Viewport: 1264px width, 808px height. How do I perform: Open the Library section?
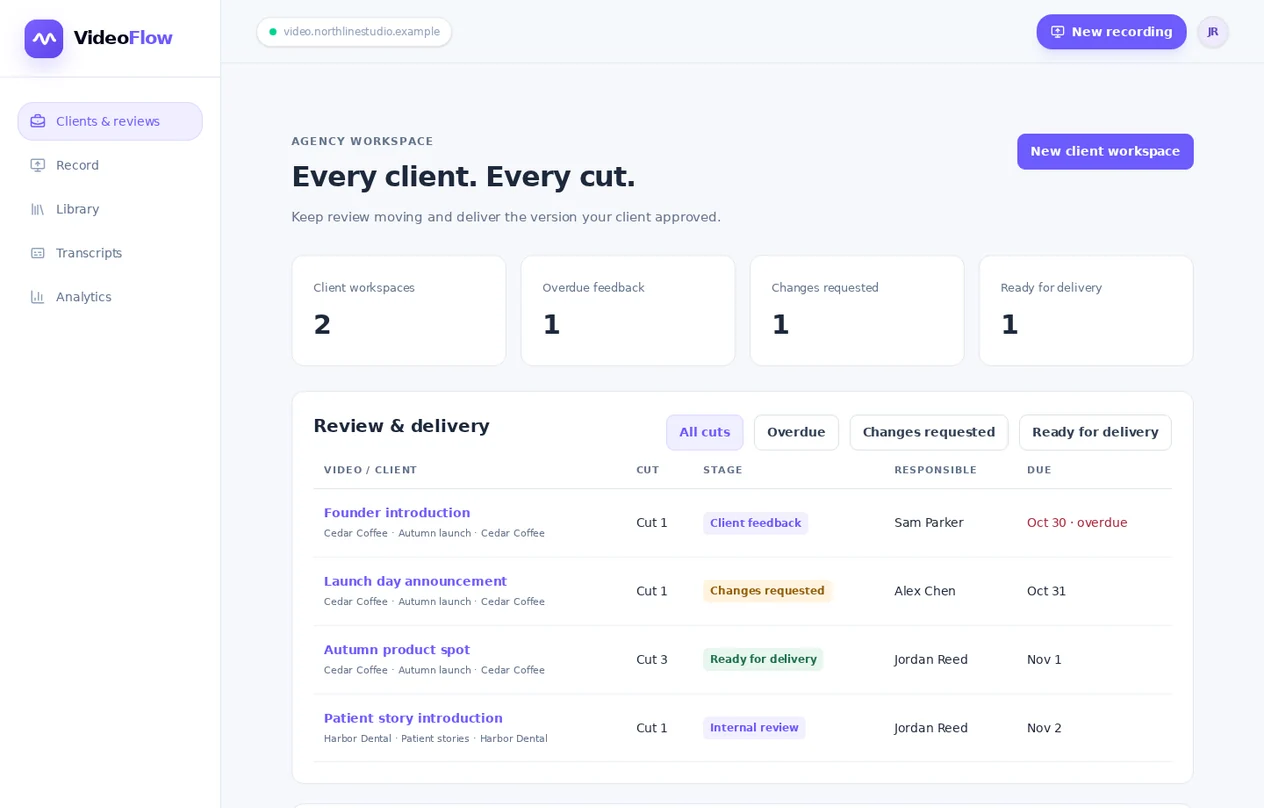pyautogui.click(x=110, y=209)
